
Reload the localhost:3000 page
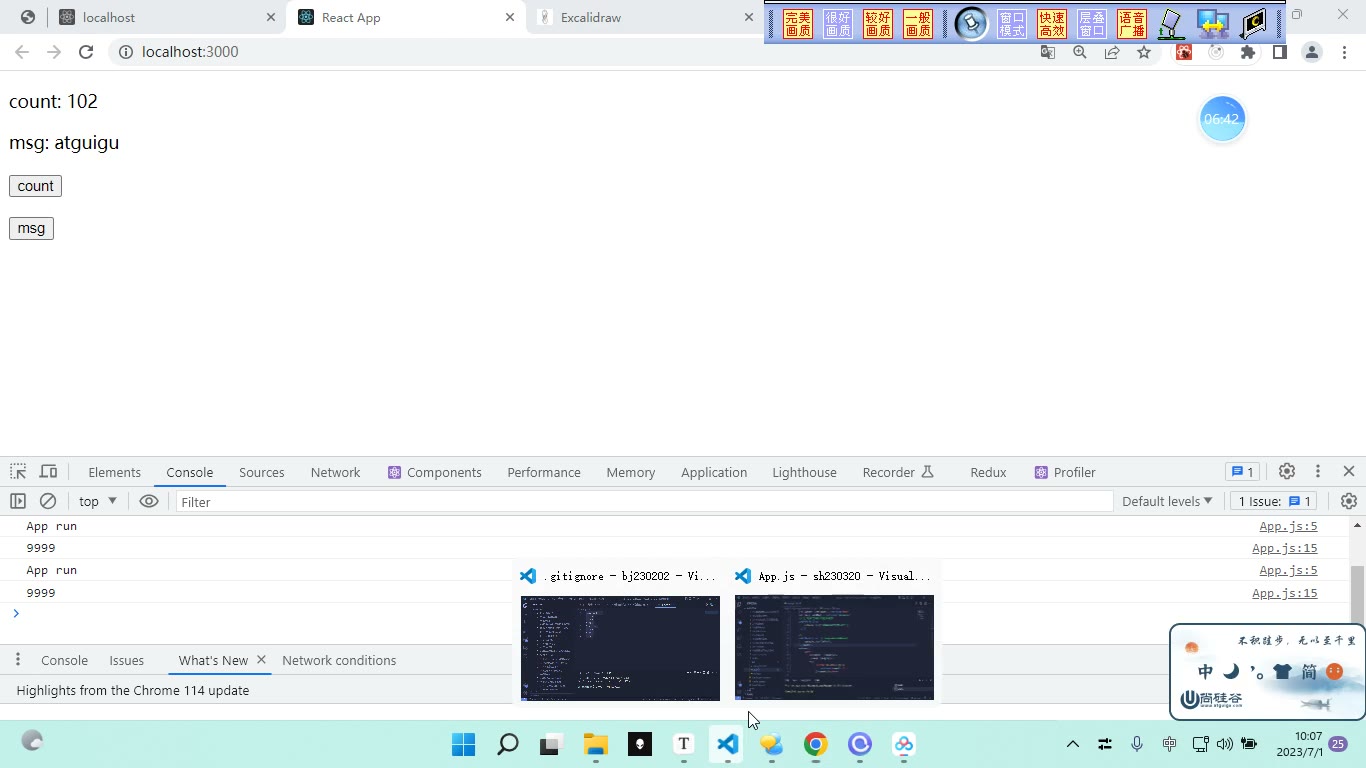(86, 52)
